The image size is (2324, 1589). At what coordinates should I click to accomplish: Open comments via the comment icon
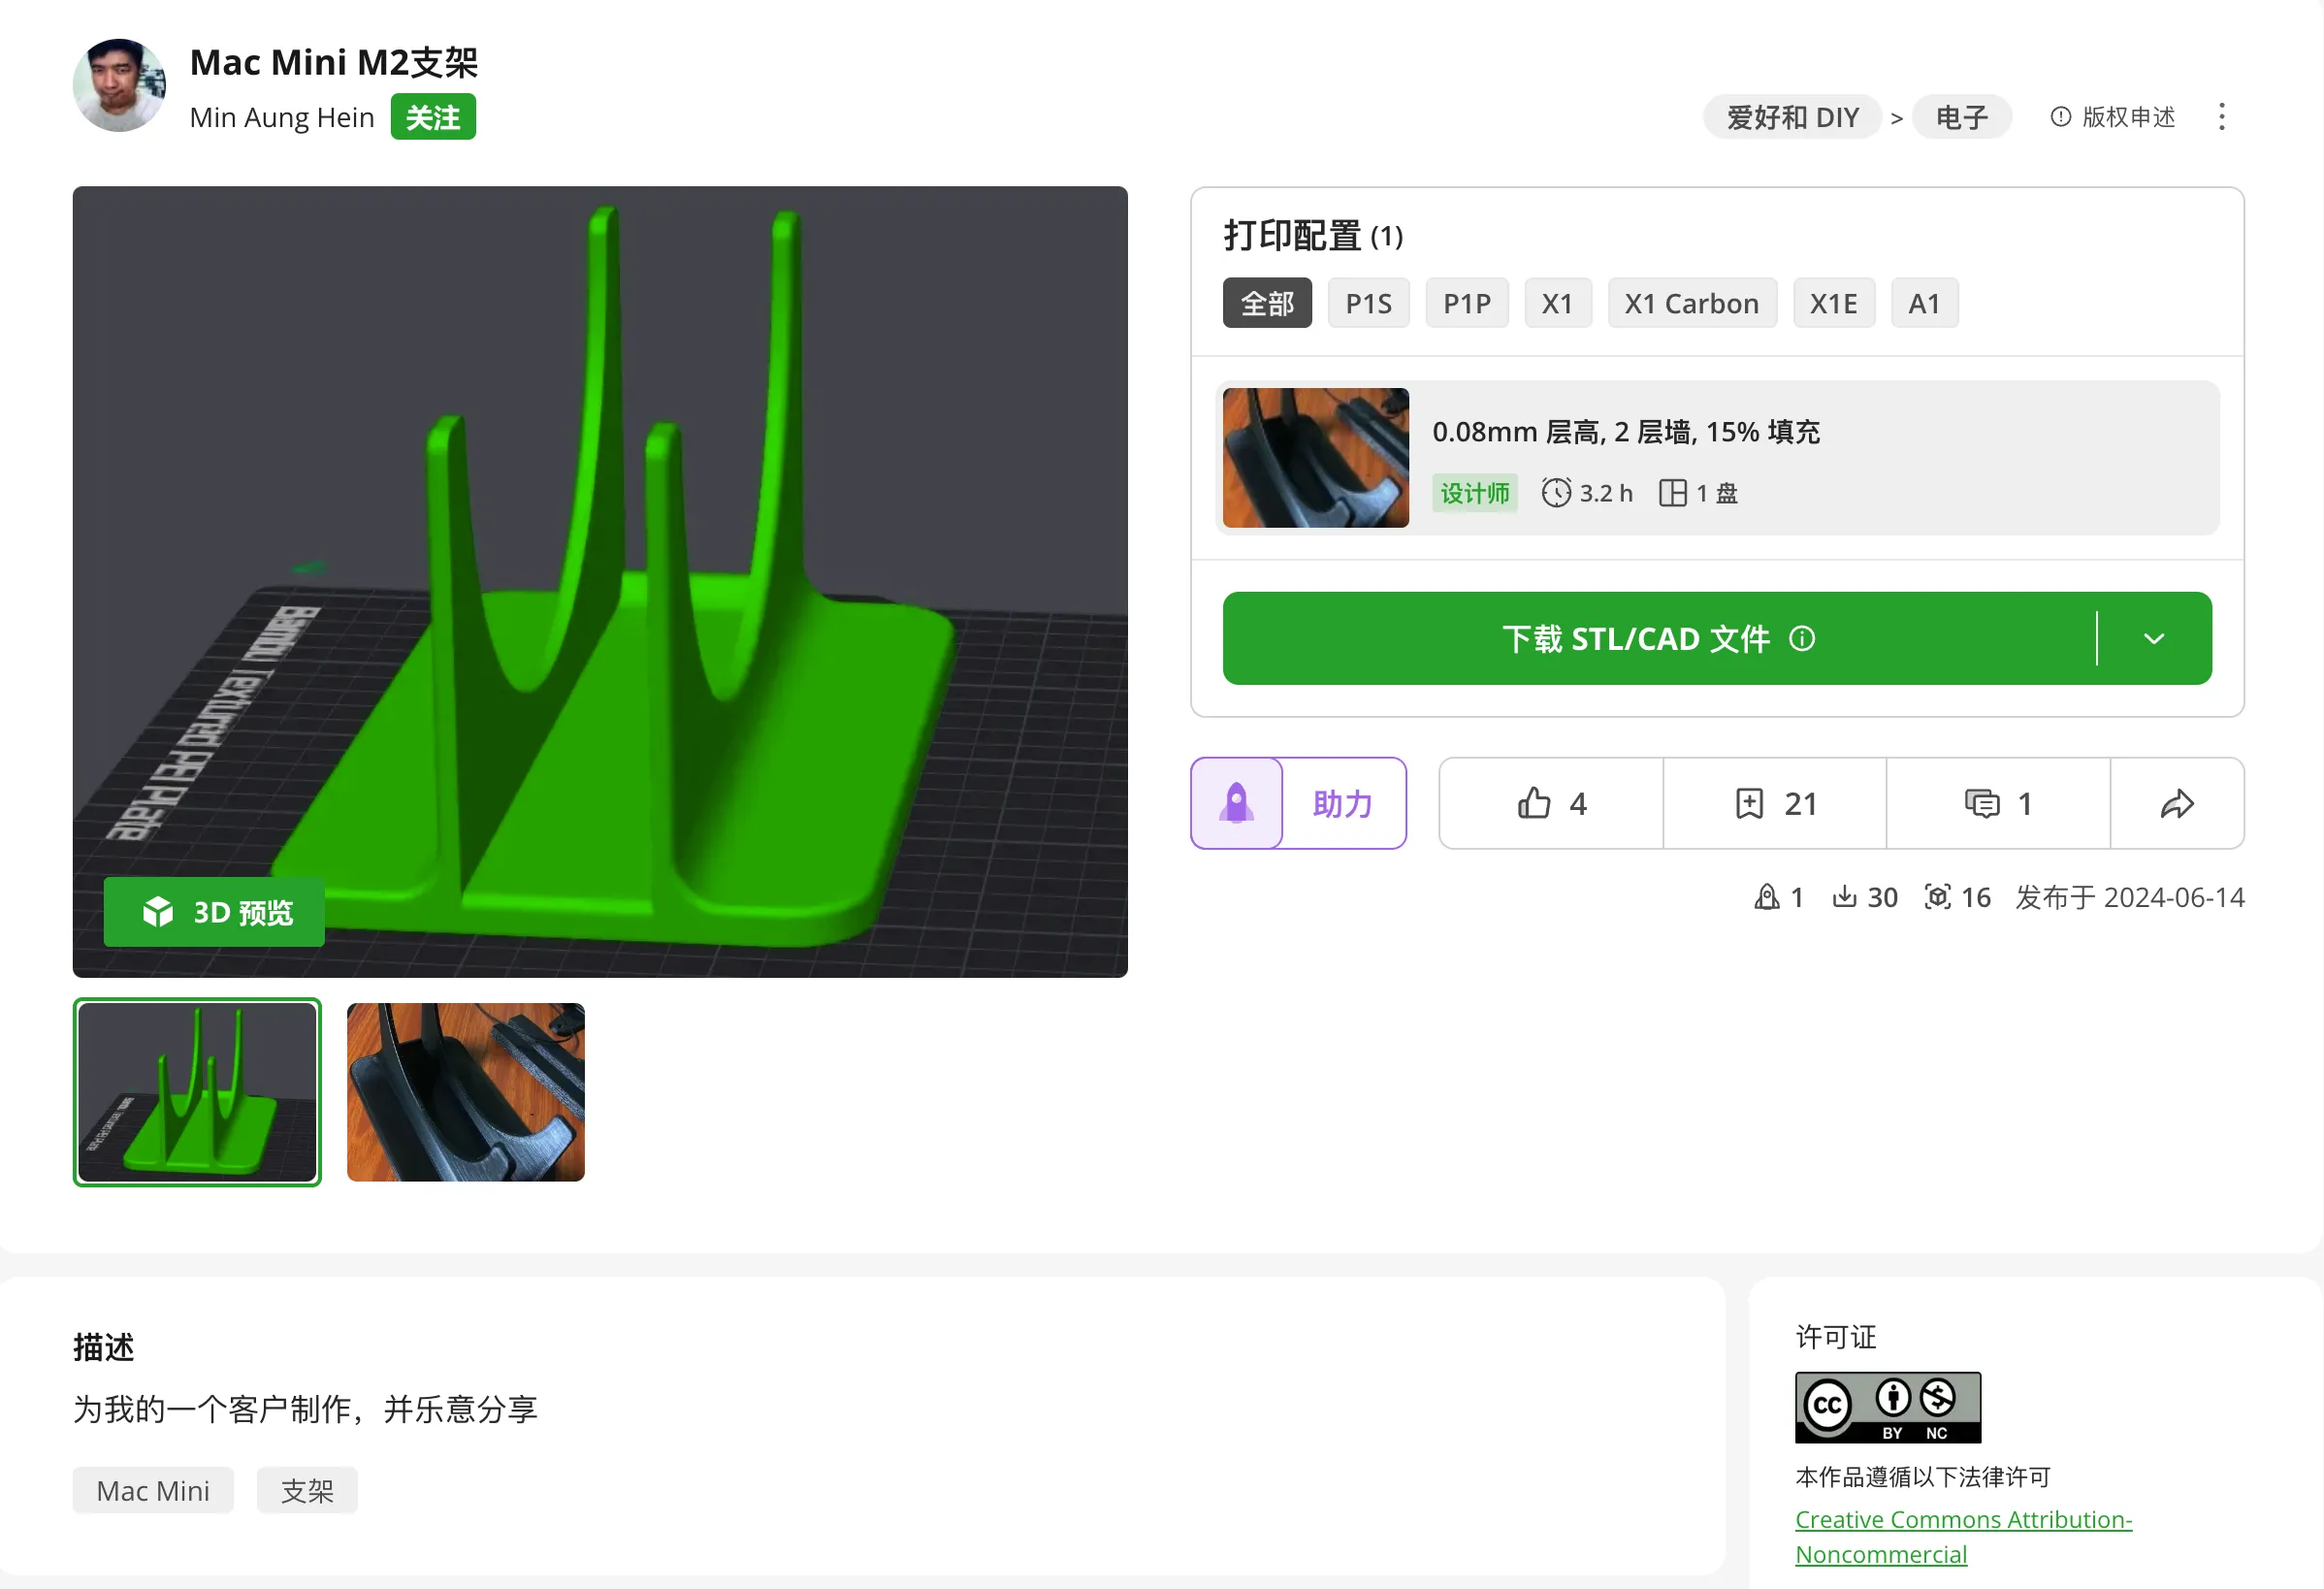[1981, 803]
